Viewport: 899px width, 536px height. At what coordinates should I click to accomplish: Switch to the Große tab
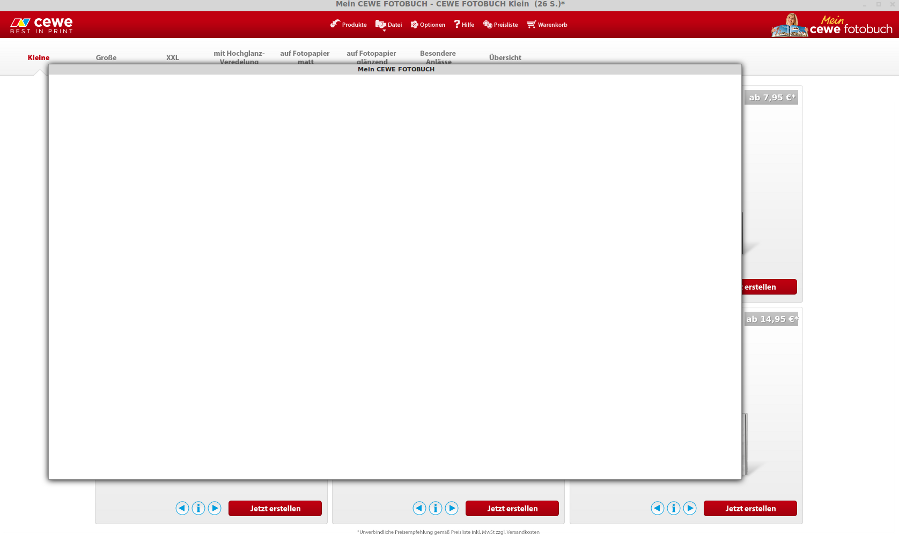[106, 57]
